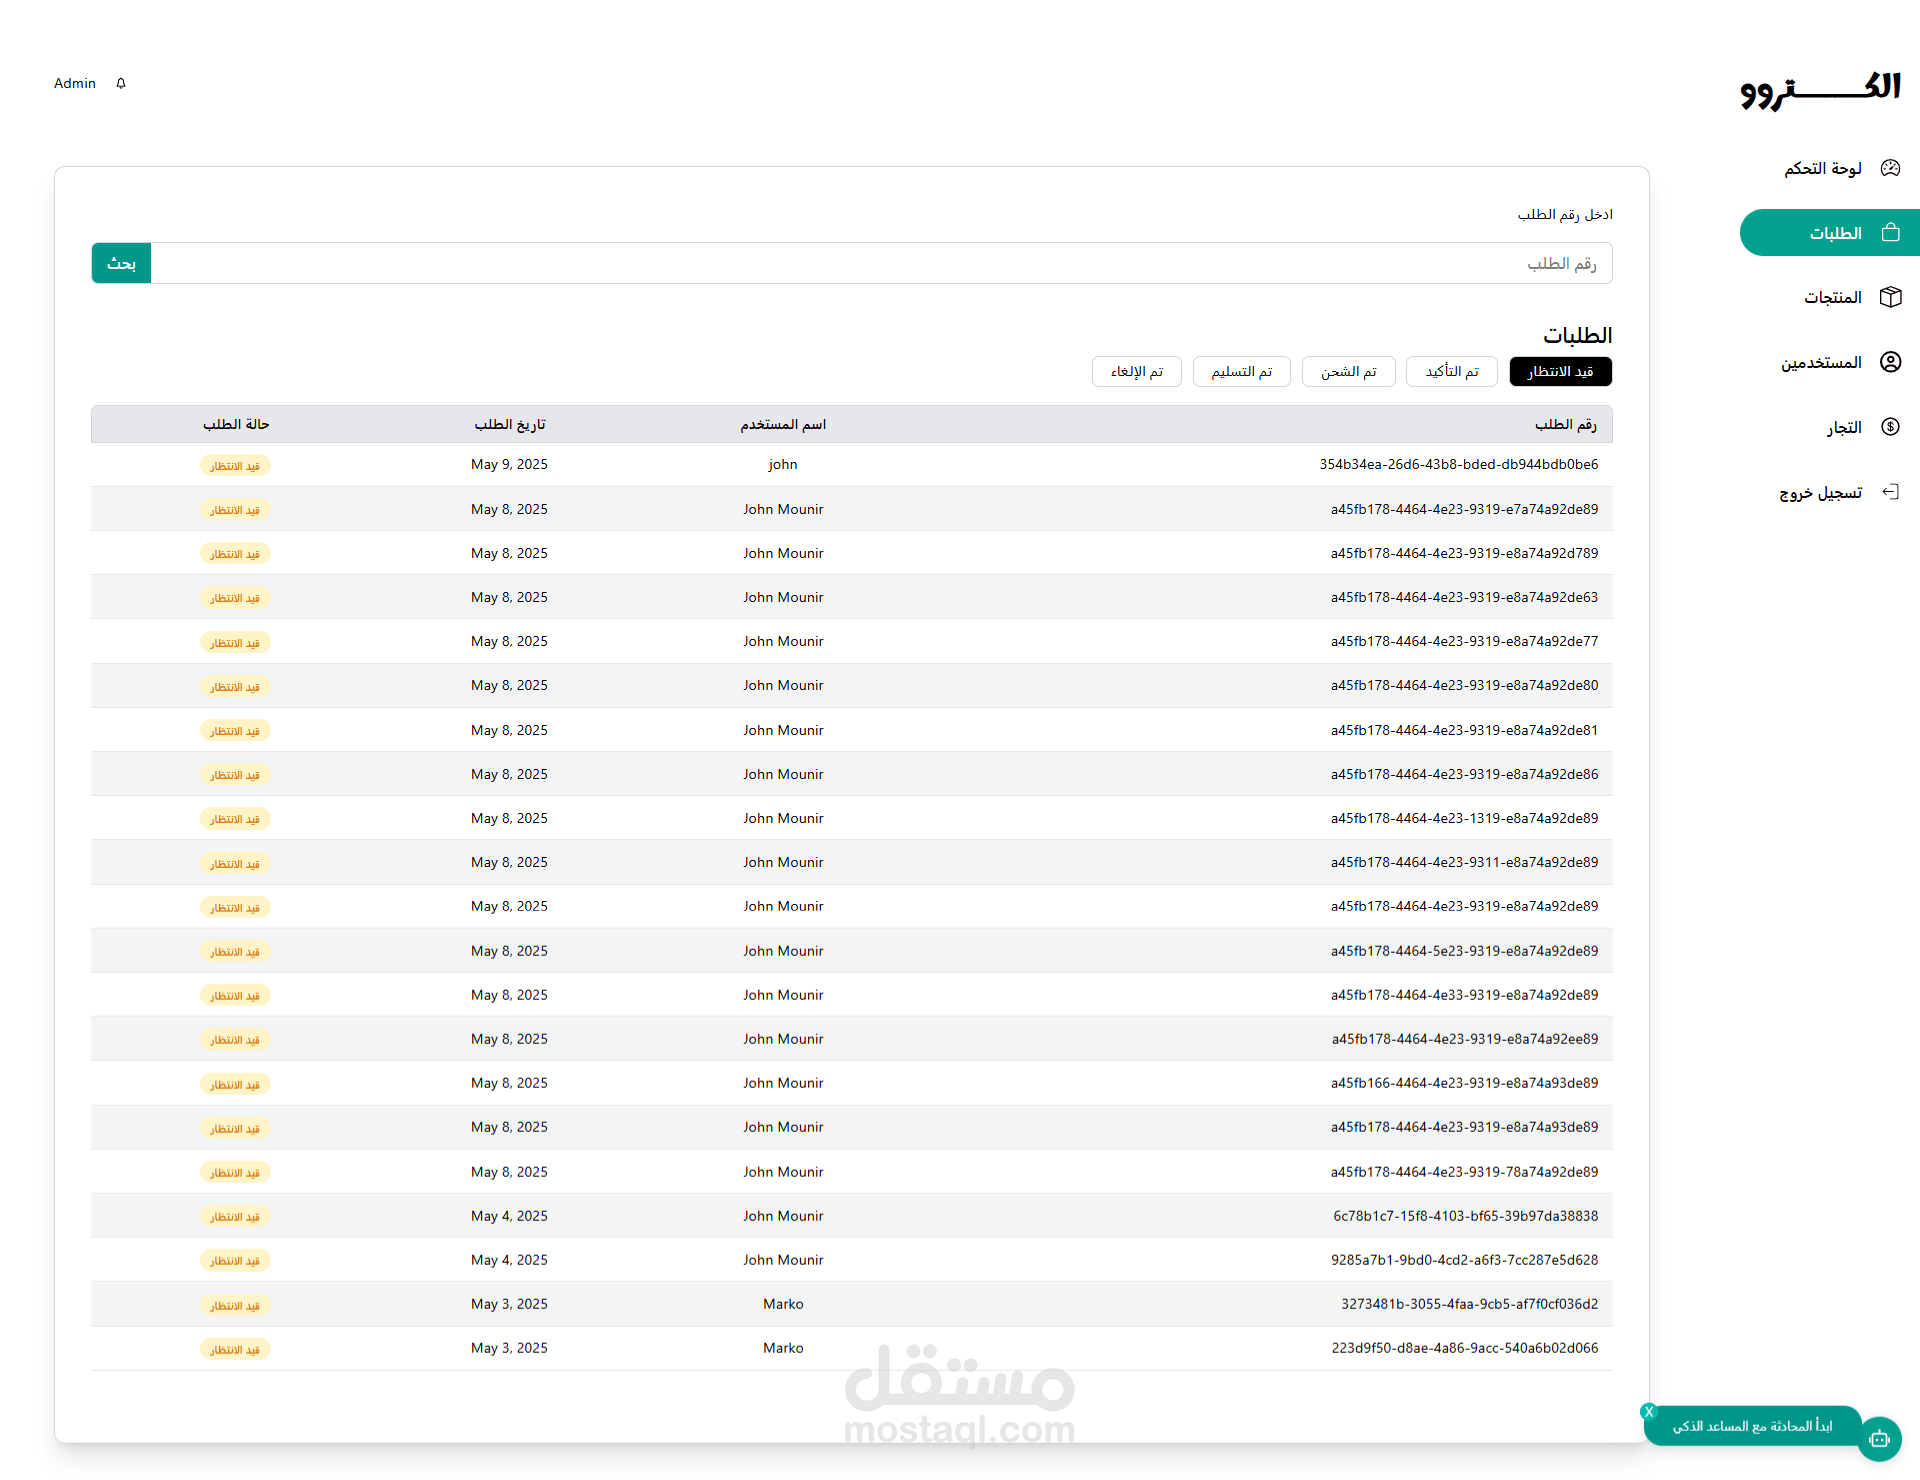This screenshot has width=1920, height=1480.
Task: Click the dashboard gauge icon in sidebar
Action: 1890,168
